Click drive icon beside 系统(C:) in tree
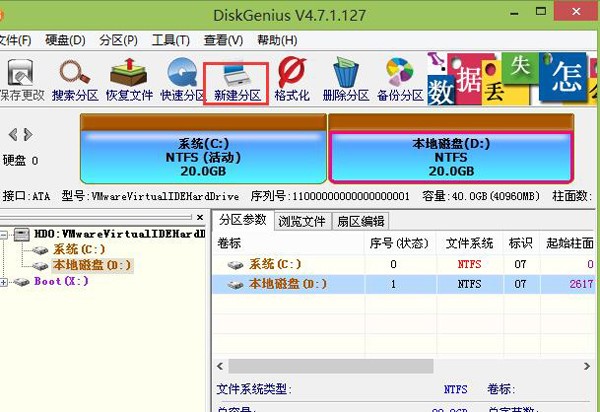600x412 pixels. click(40, 250)
